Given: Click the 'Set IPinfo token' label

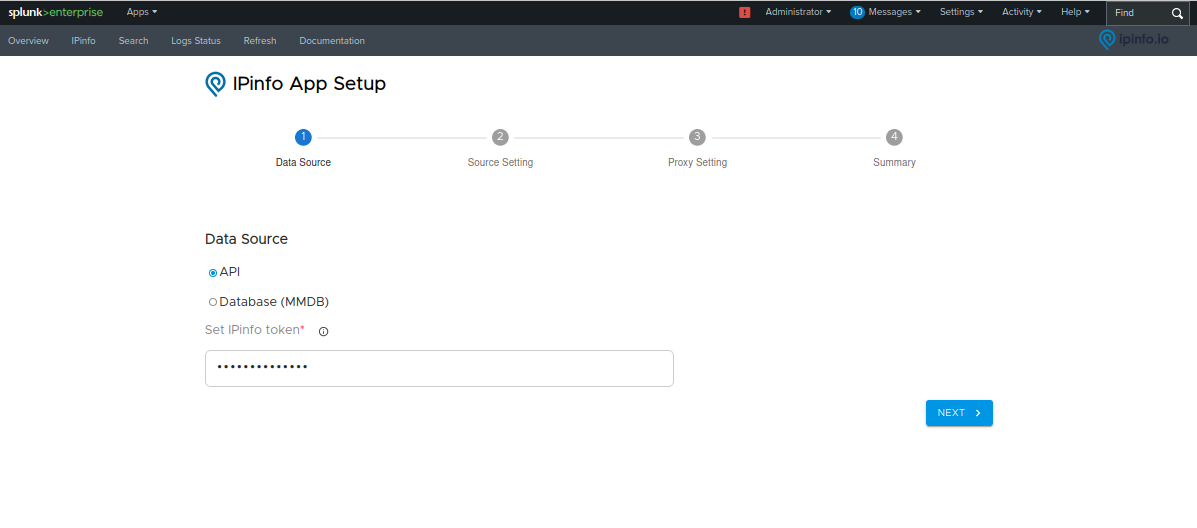Looking at the screenshot, I should pos(254,330).
